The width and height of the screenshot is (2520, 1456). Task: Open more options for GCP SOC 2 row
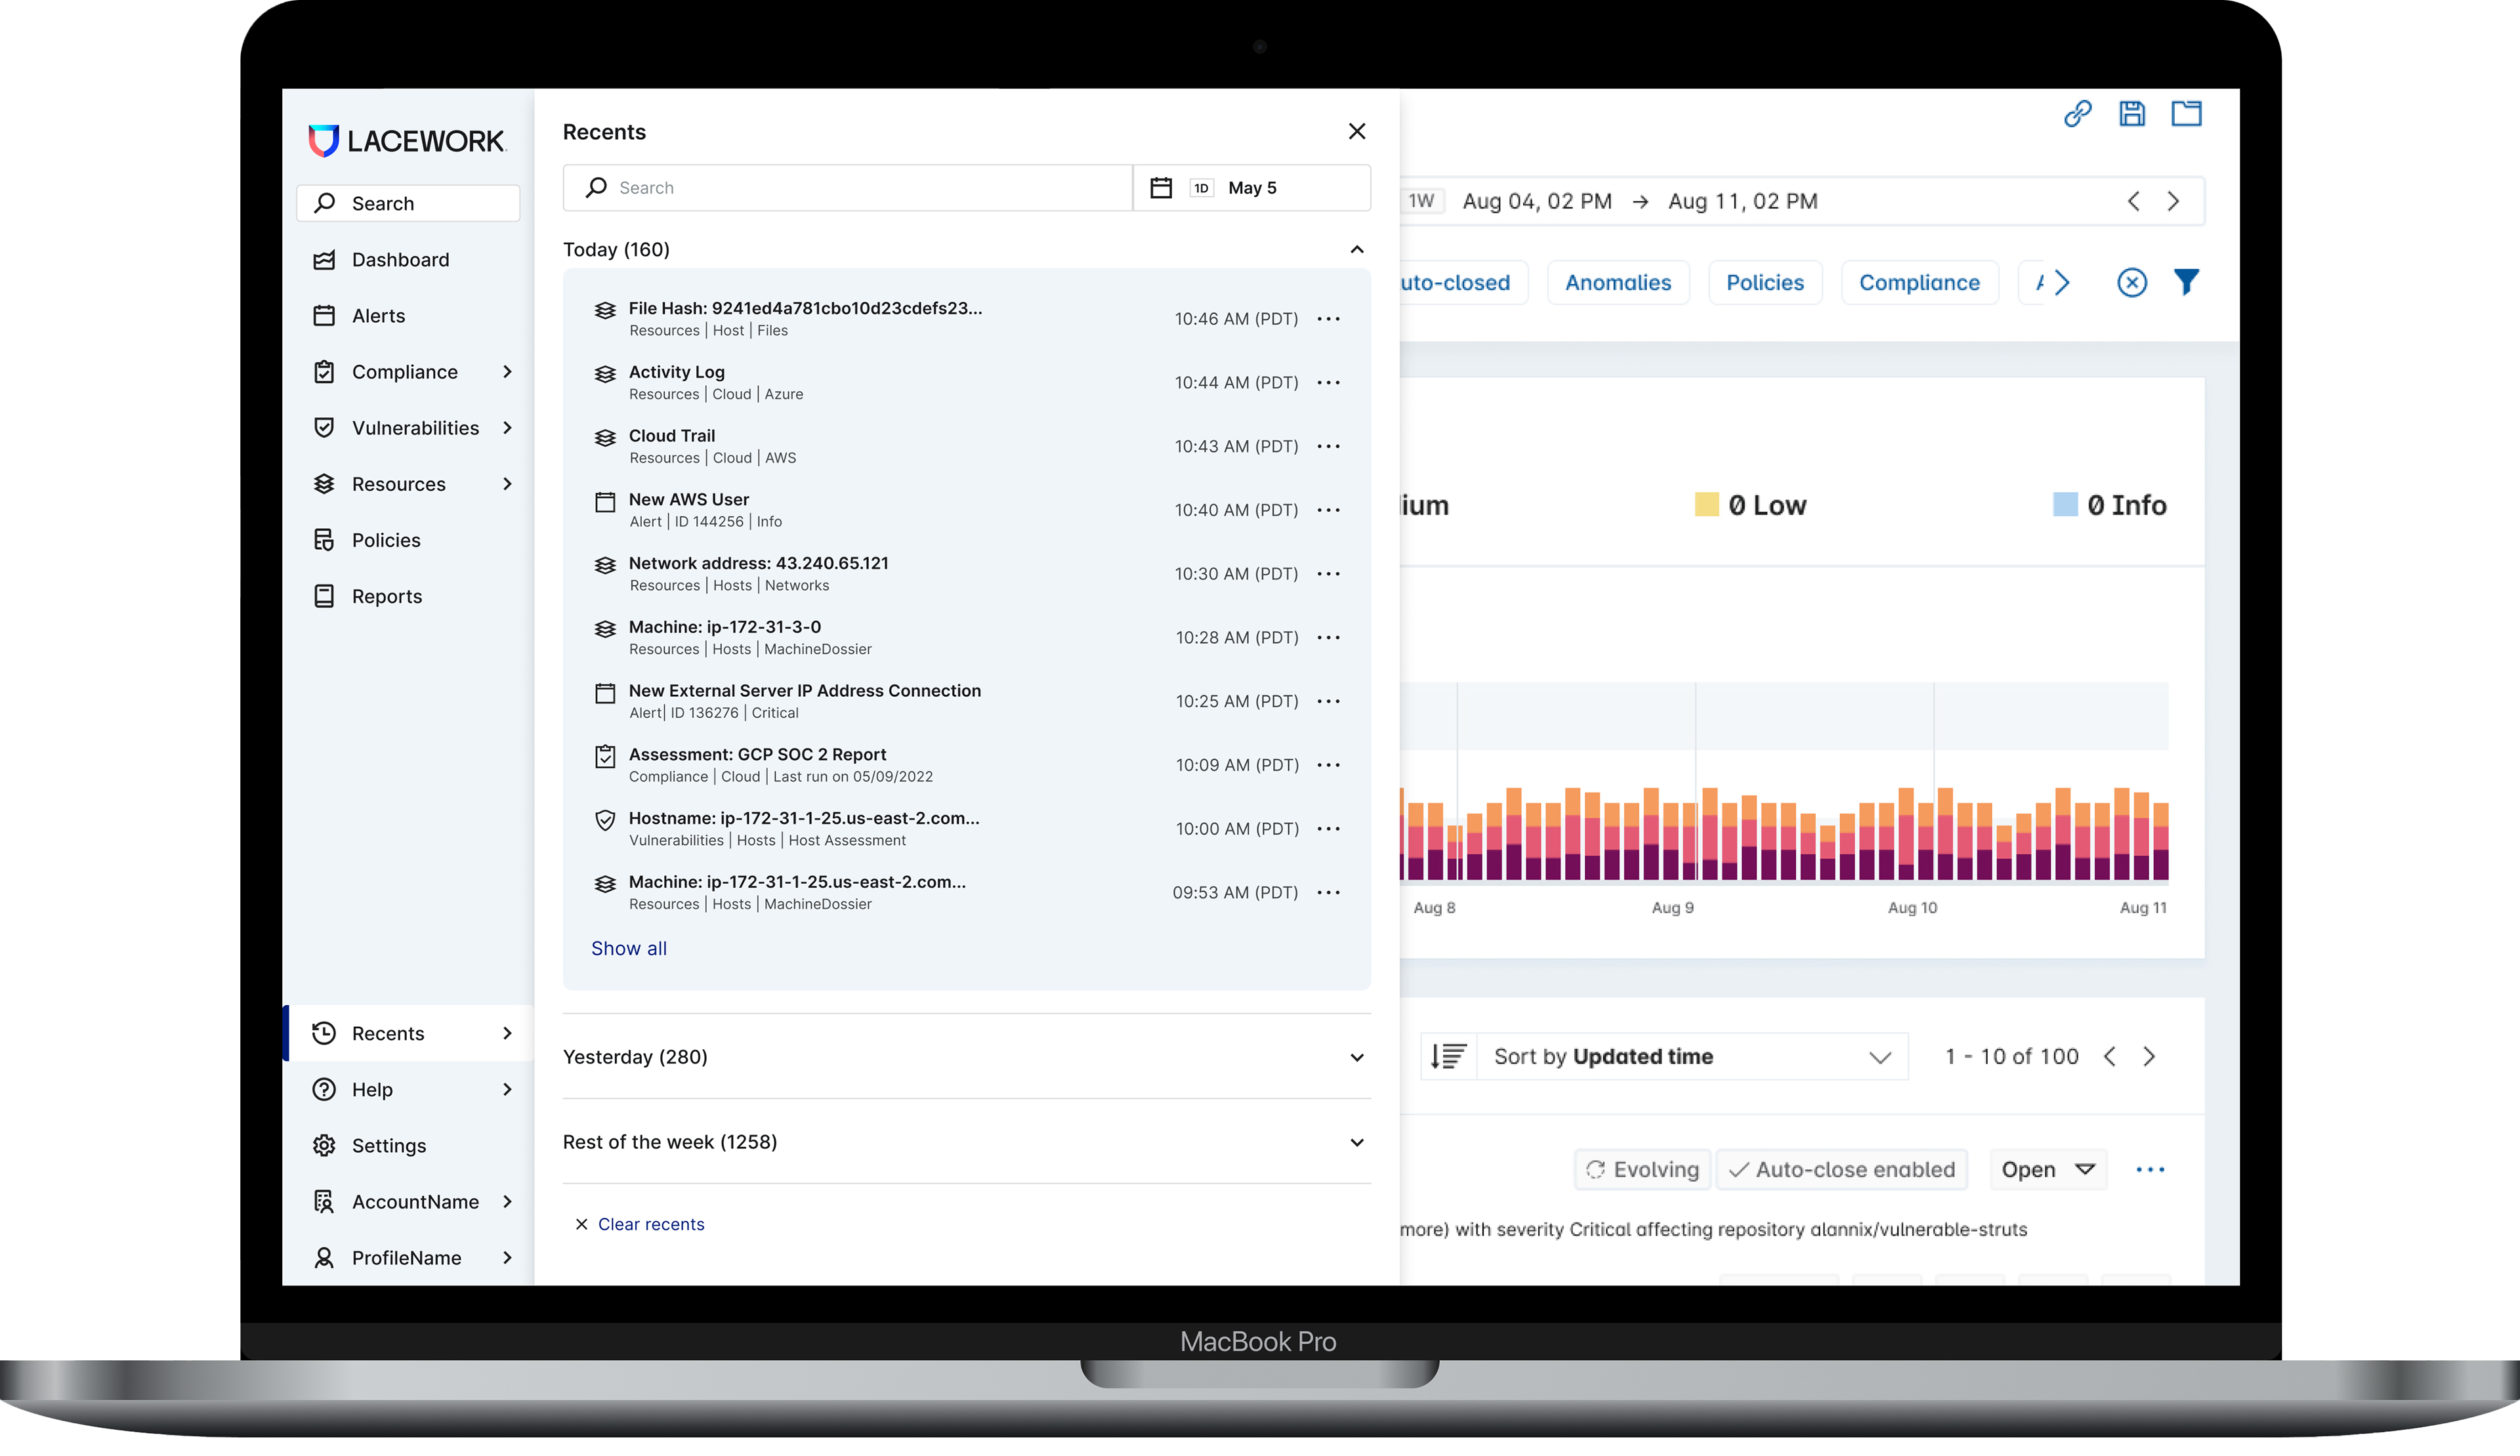pyautogui.click(x=1329, y=766)
